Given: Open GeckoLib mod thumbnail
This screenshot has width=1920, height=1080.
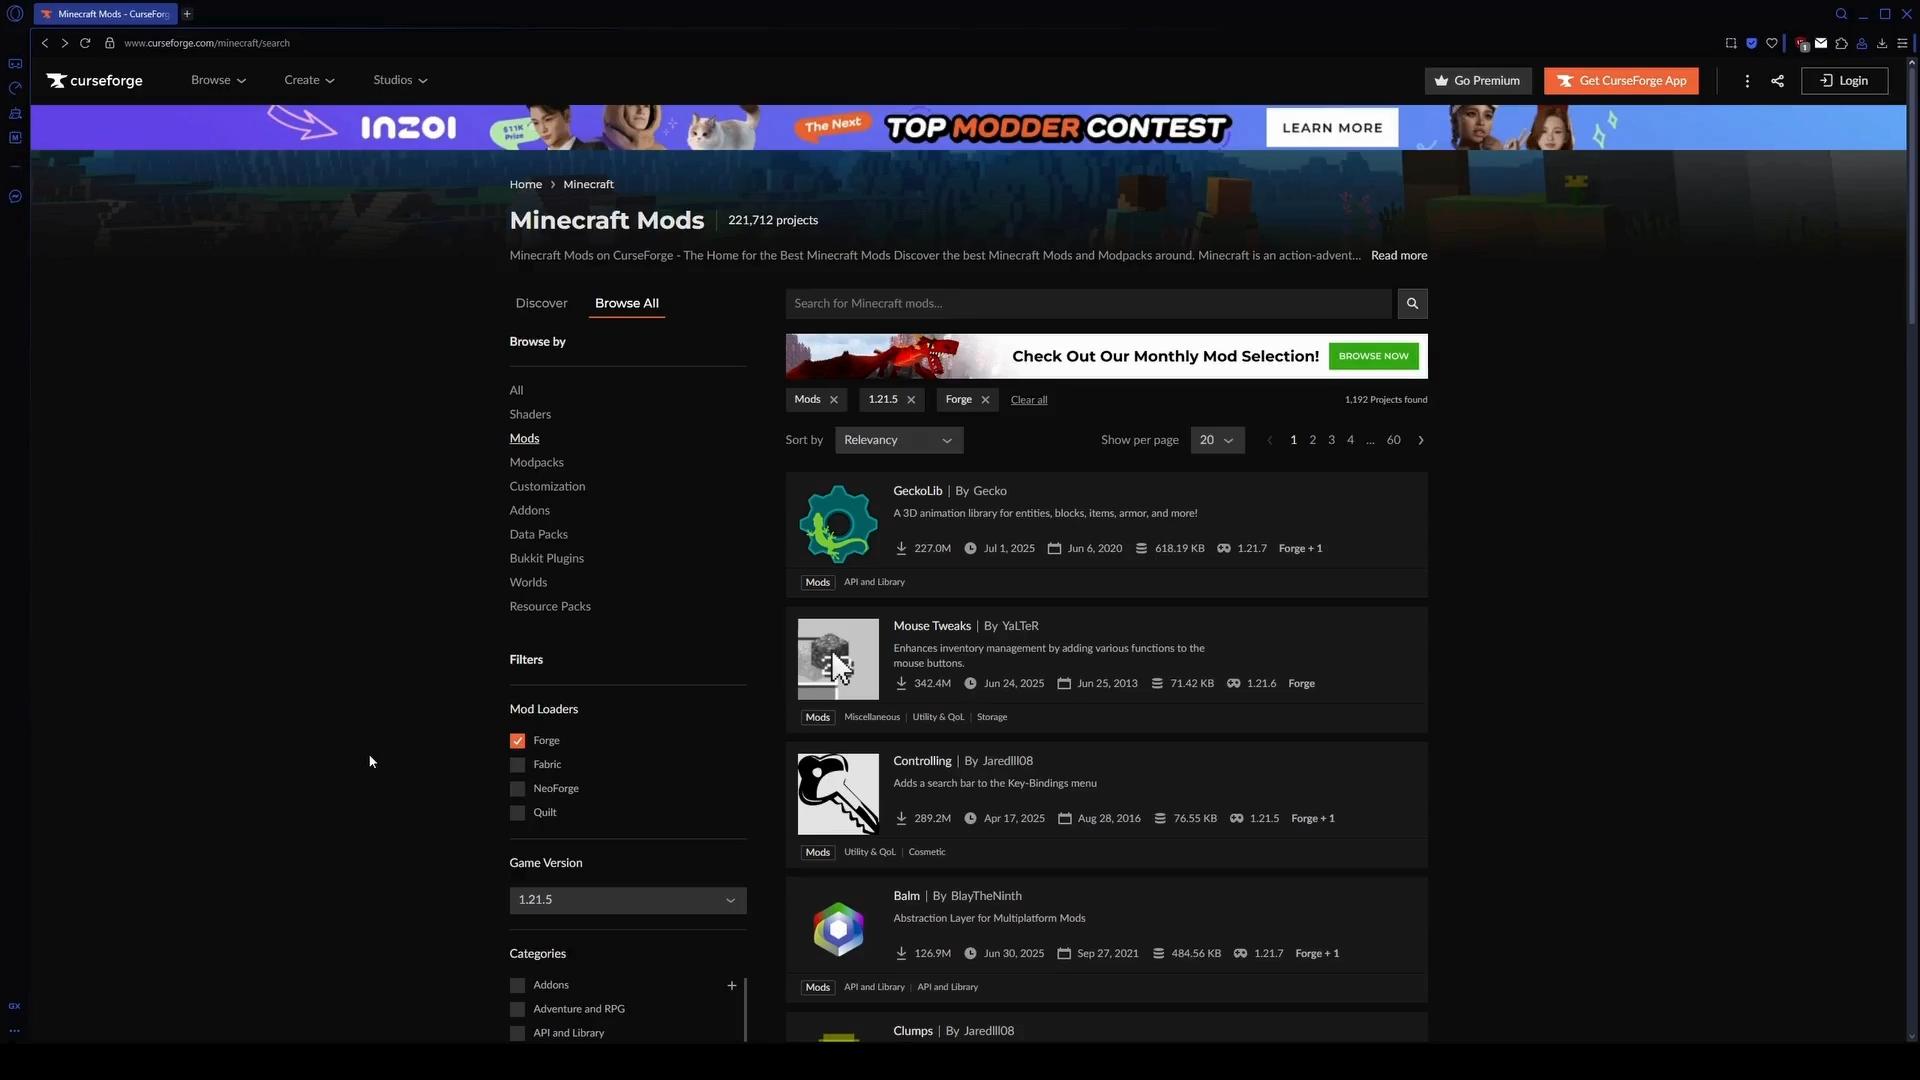Looking at the screenshot, I should [x=838, y=524].
